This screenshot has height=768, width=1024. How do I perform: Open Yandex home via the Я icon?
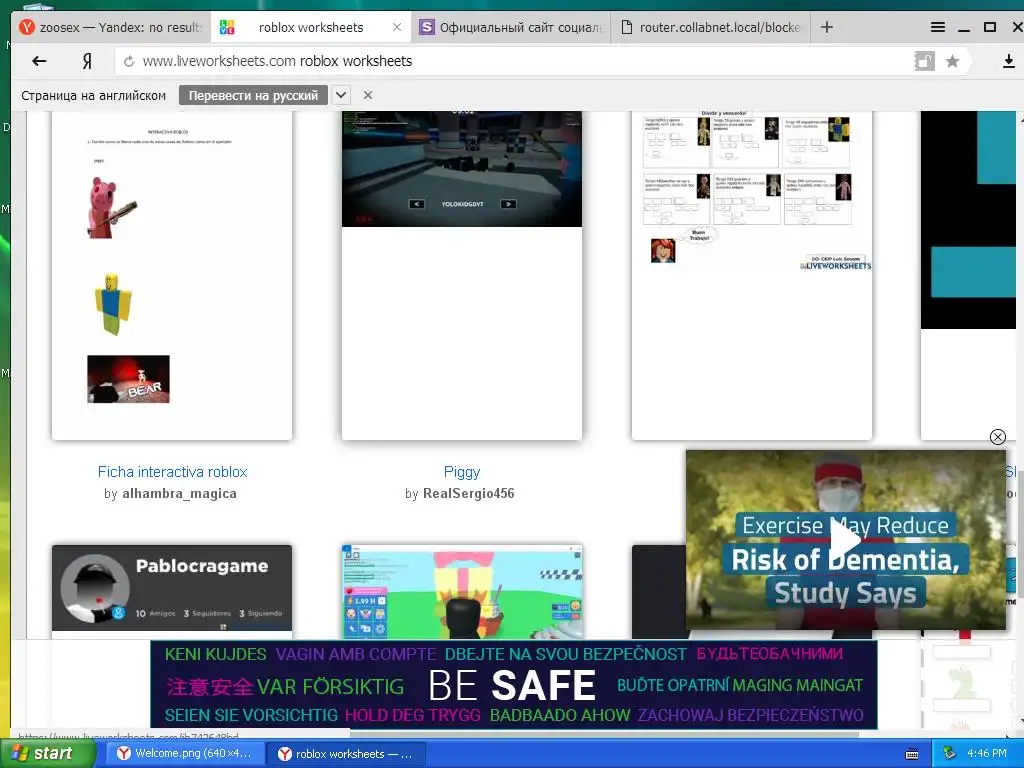point(87,61)
